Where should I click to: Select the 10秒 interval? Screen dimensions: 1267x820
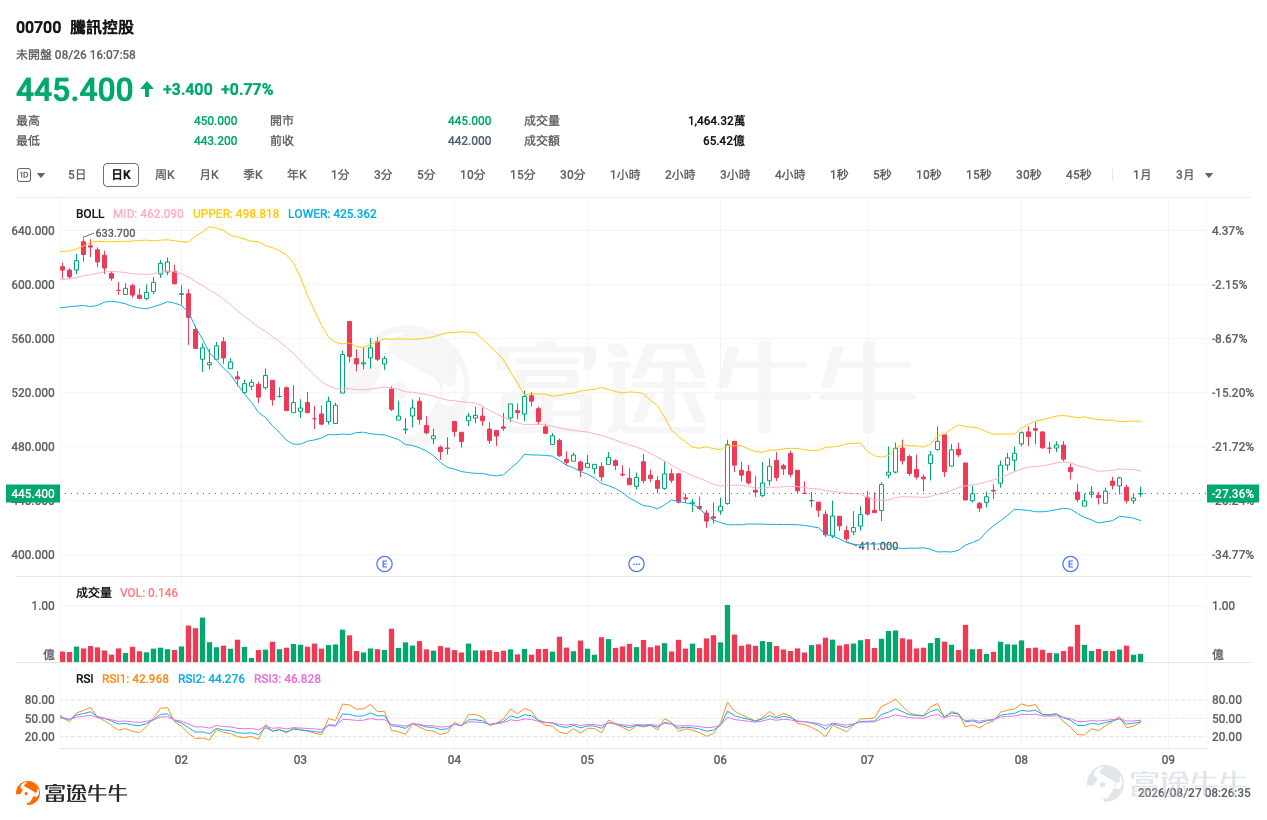[928, 175]
